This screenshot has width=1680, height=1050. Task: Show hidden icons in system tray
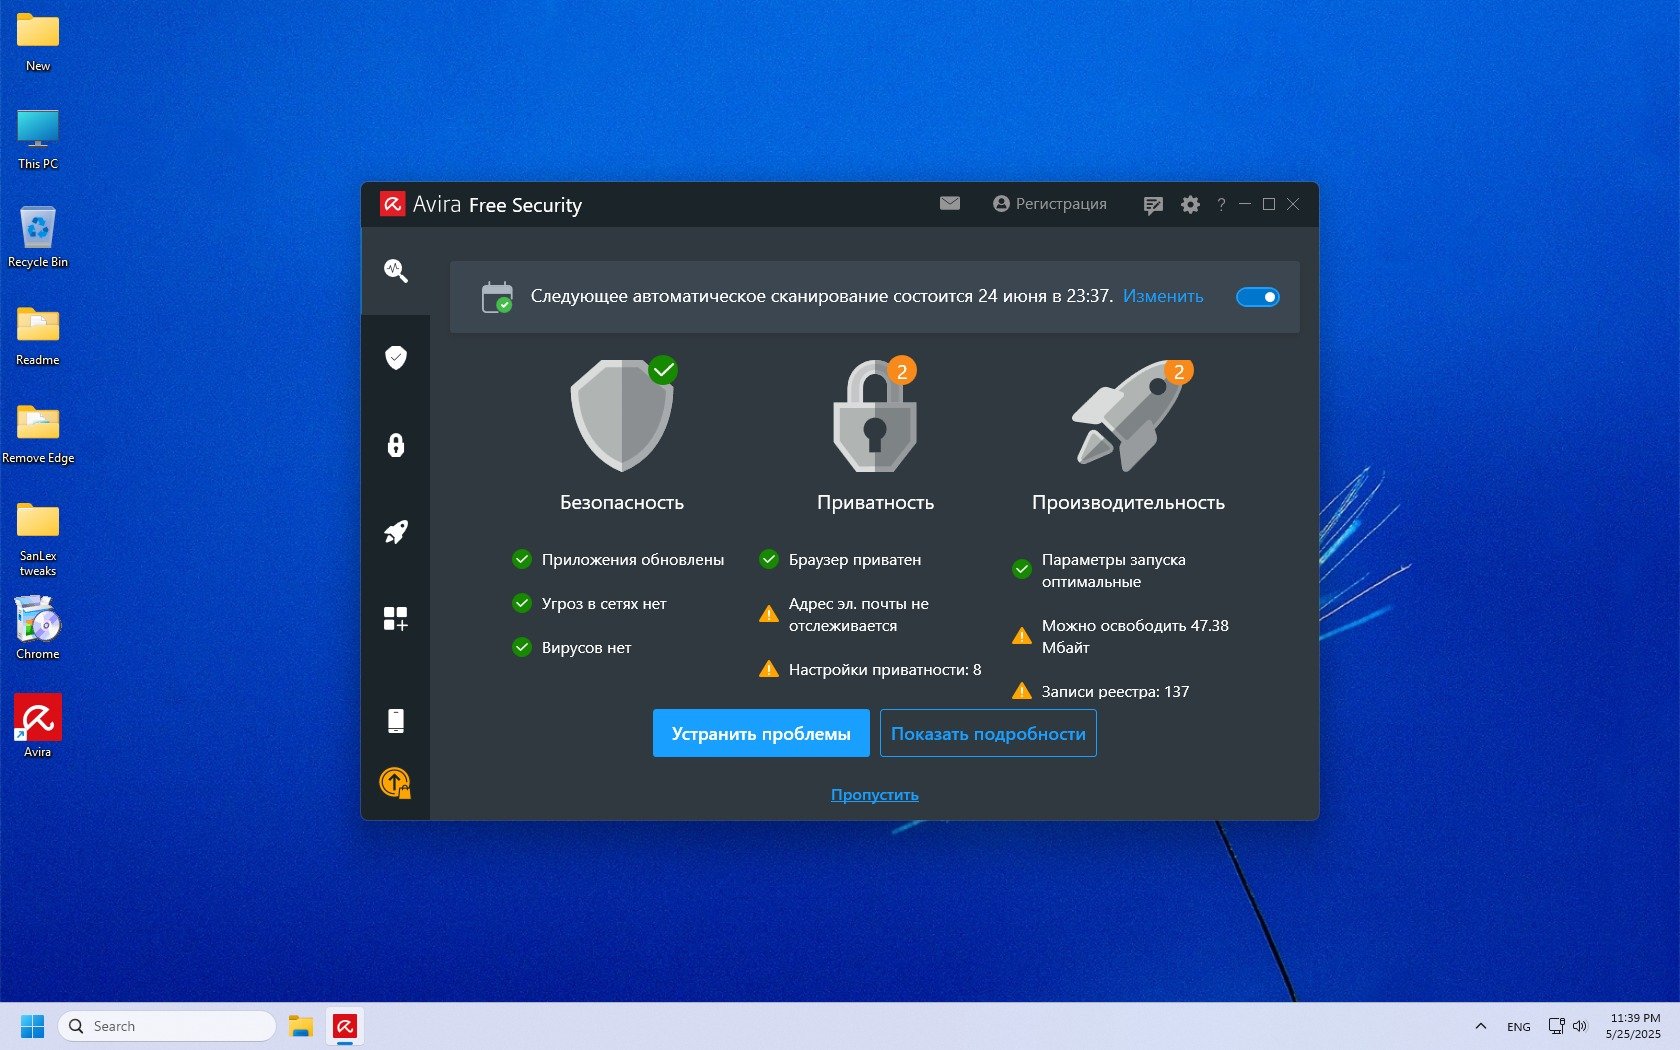click(x=1481, y=1026)
